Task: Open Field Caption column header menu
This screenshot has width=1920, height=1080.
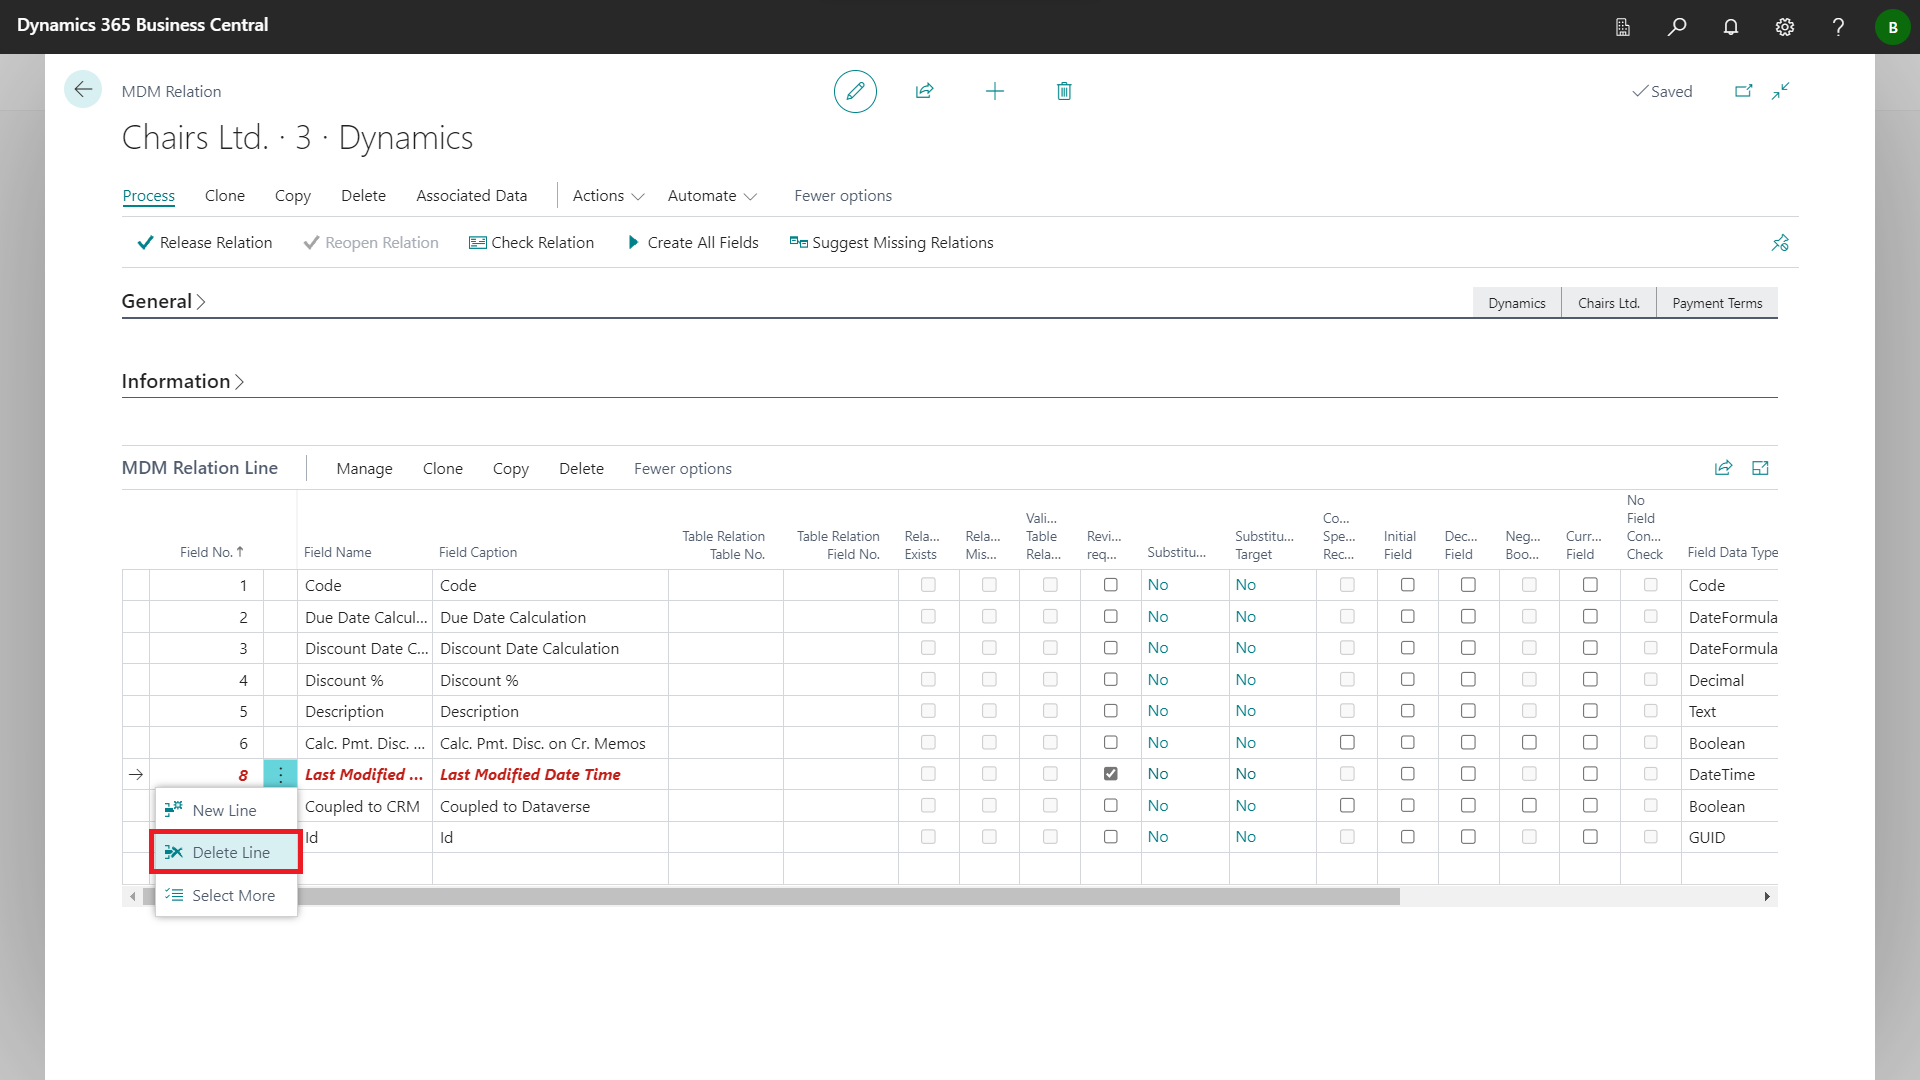Action: 478,552
